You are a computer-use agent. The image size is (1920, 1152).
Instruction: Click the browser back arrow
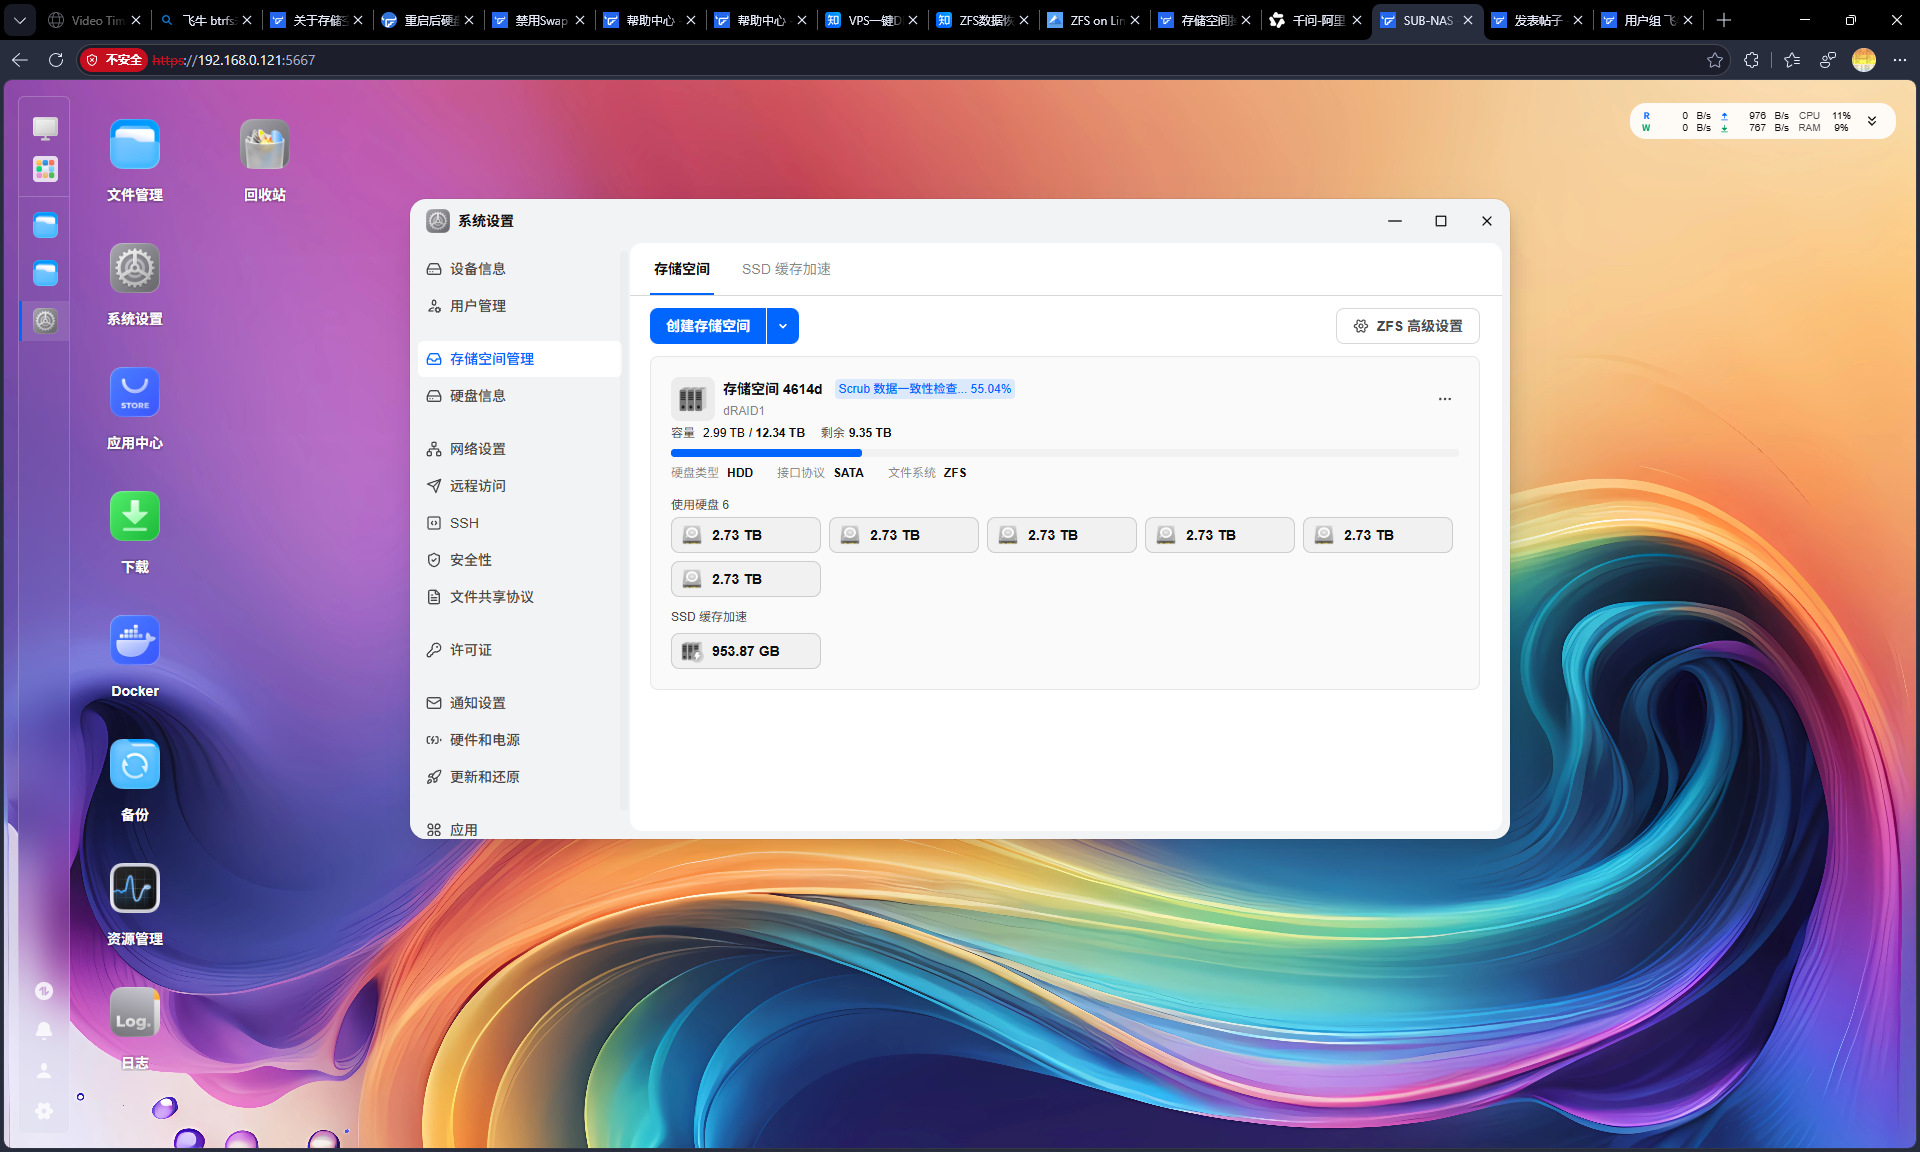tap(20, 60)
